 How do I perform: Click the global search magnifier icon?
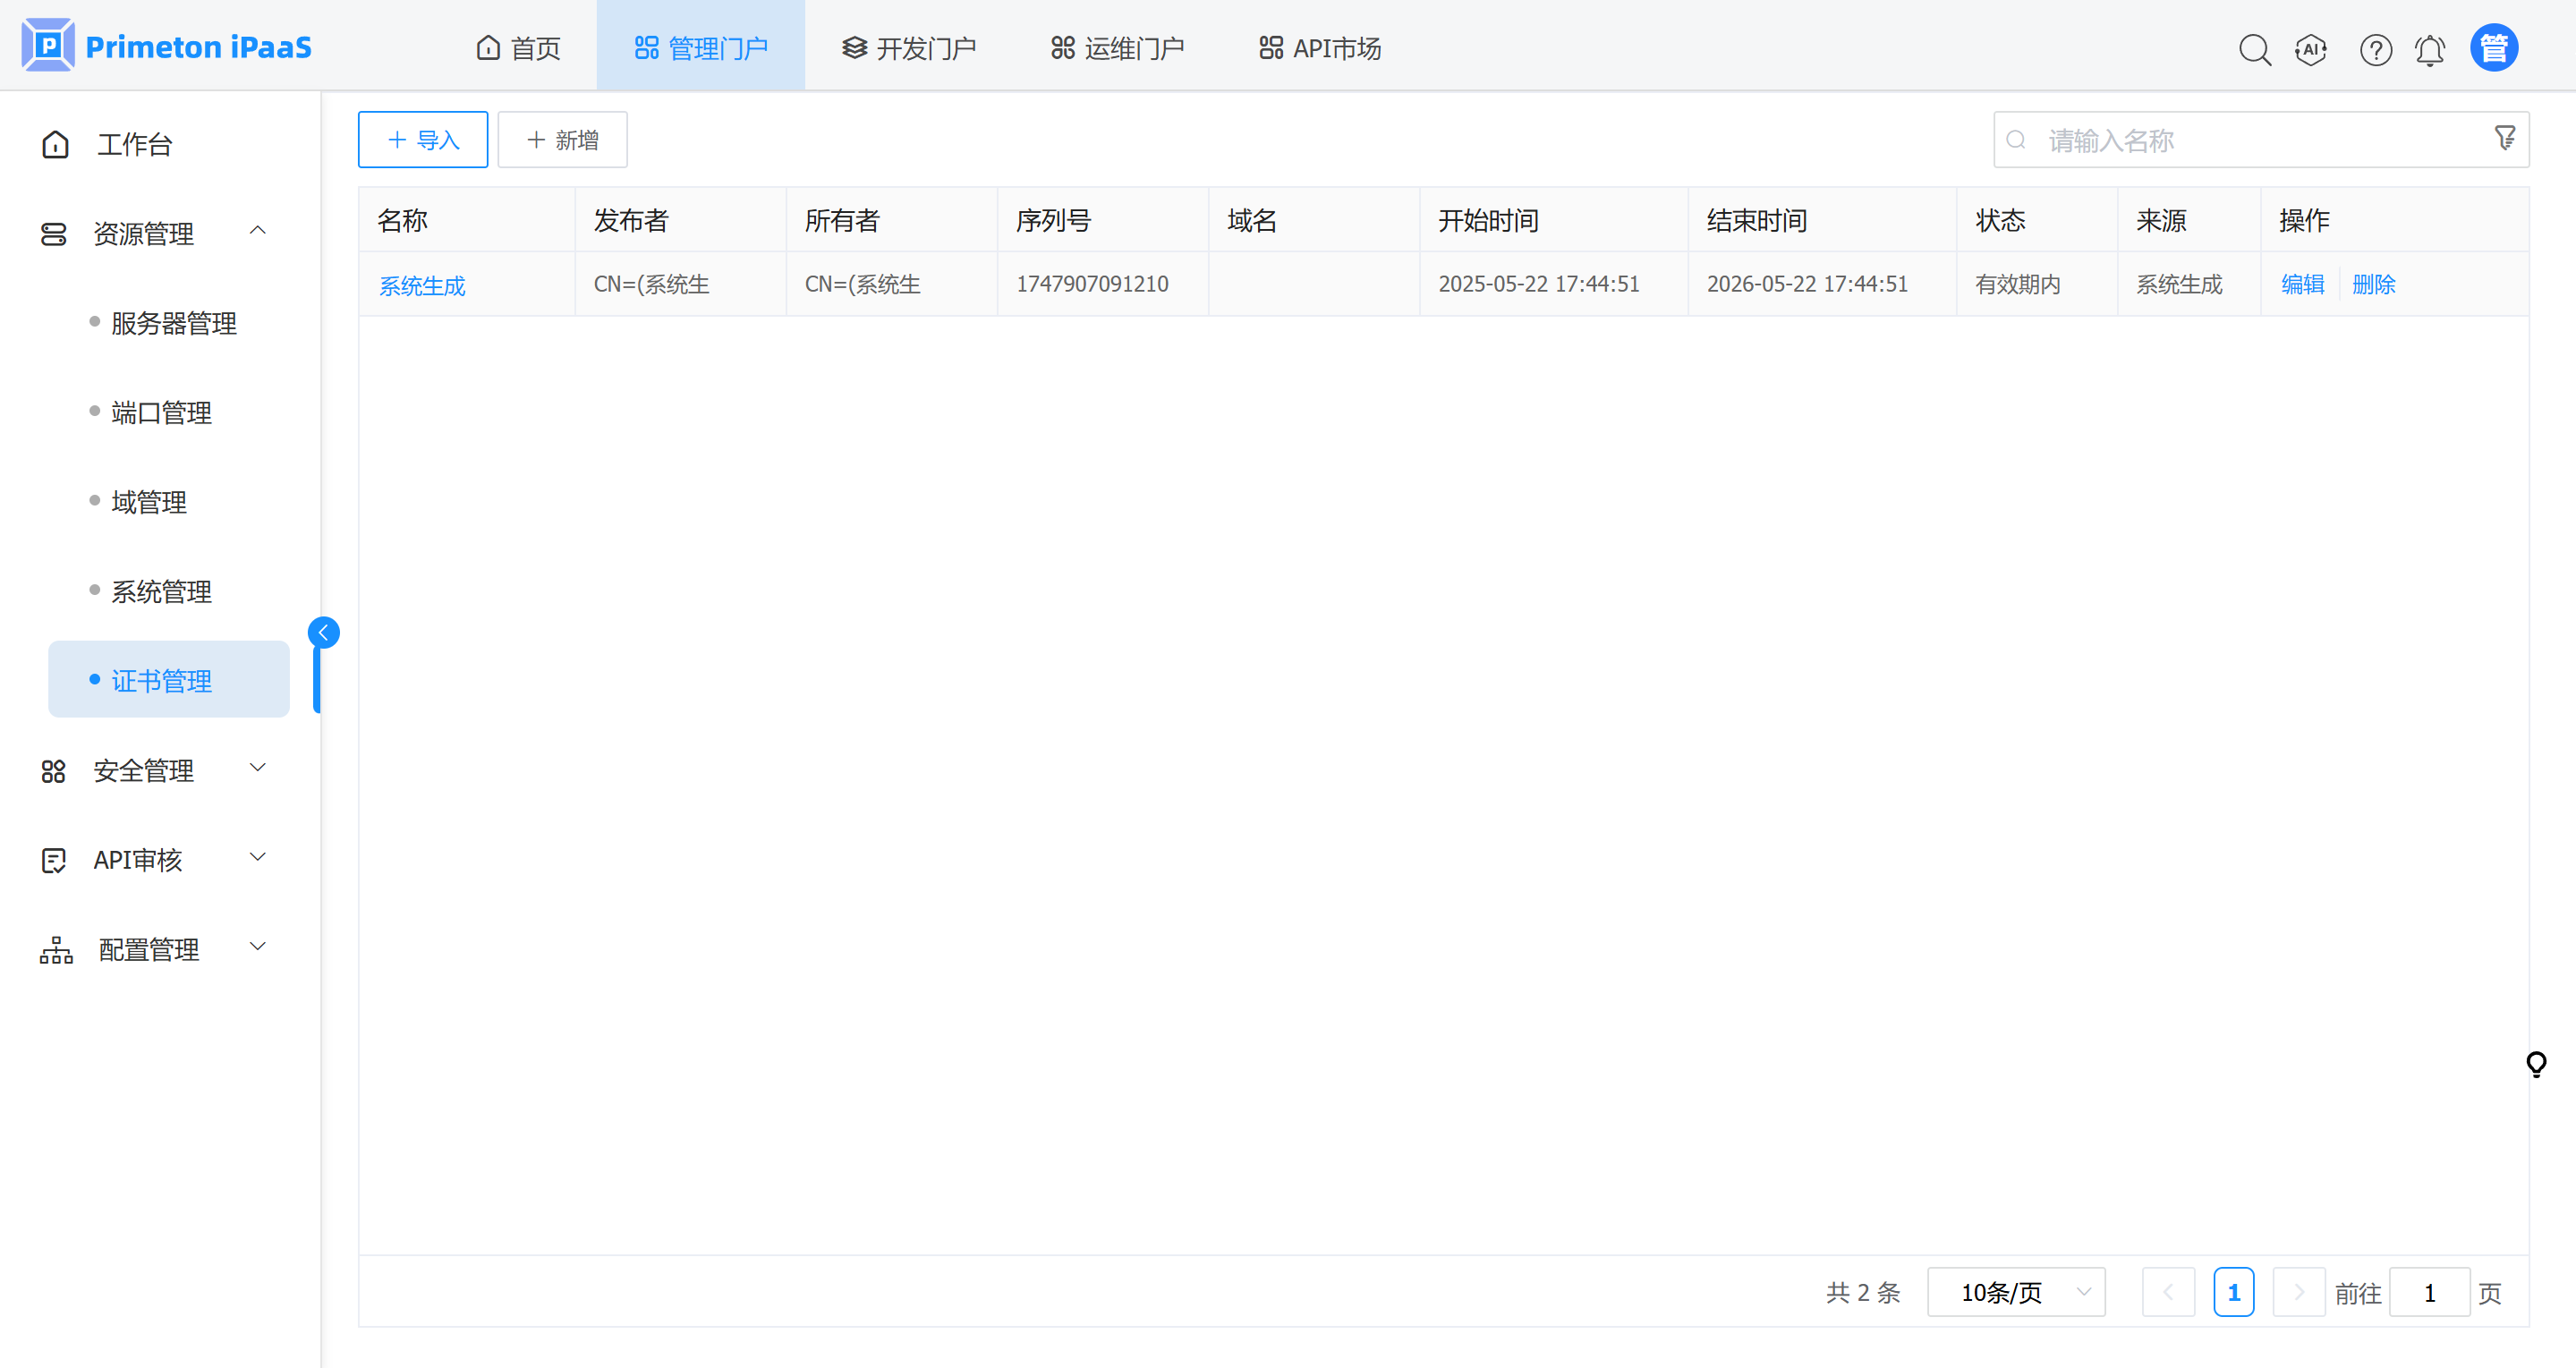tap(2254, 49)
